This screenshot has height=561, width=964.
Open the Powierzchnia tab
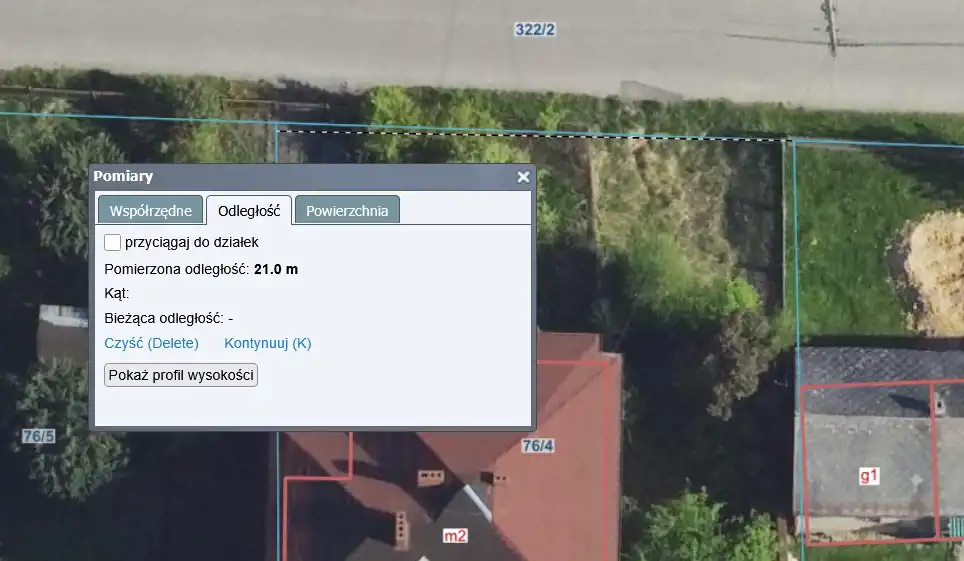pos(347,210)
